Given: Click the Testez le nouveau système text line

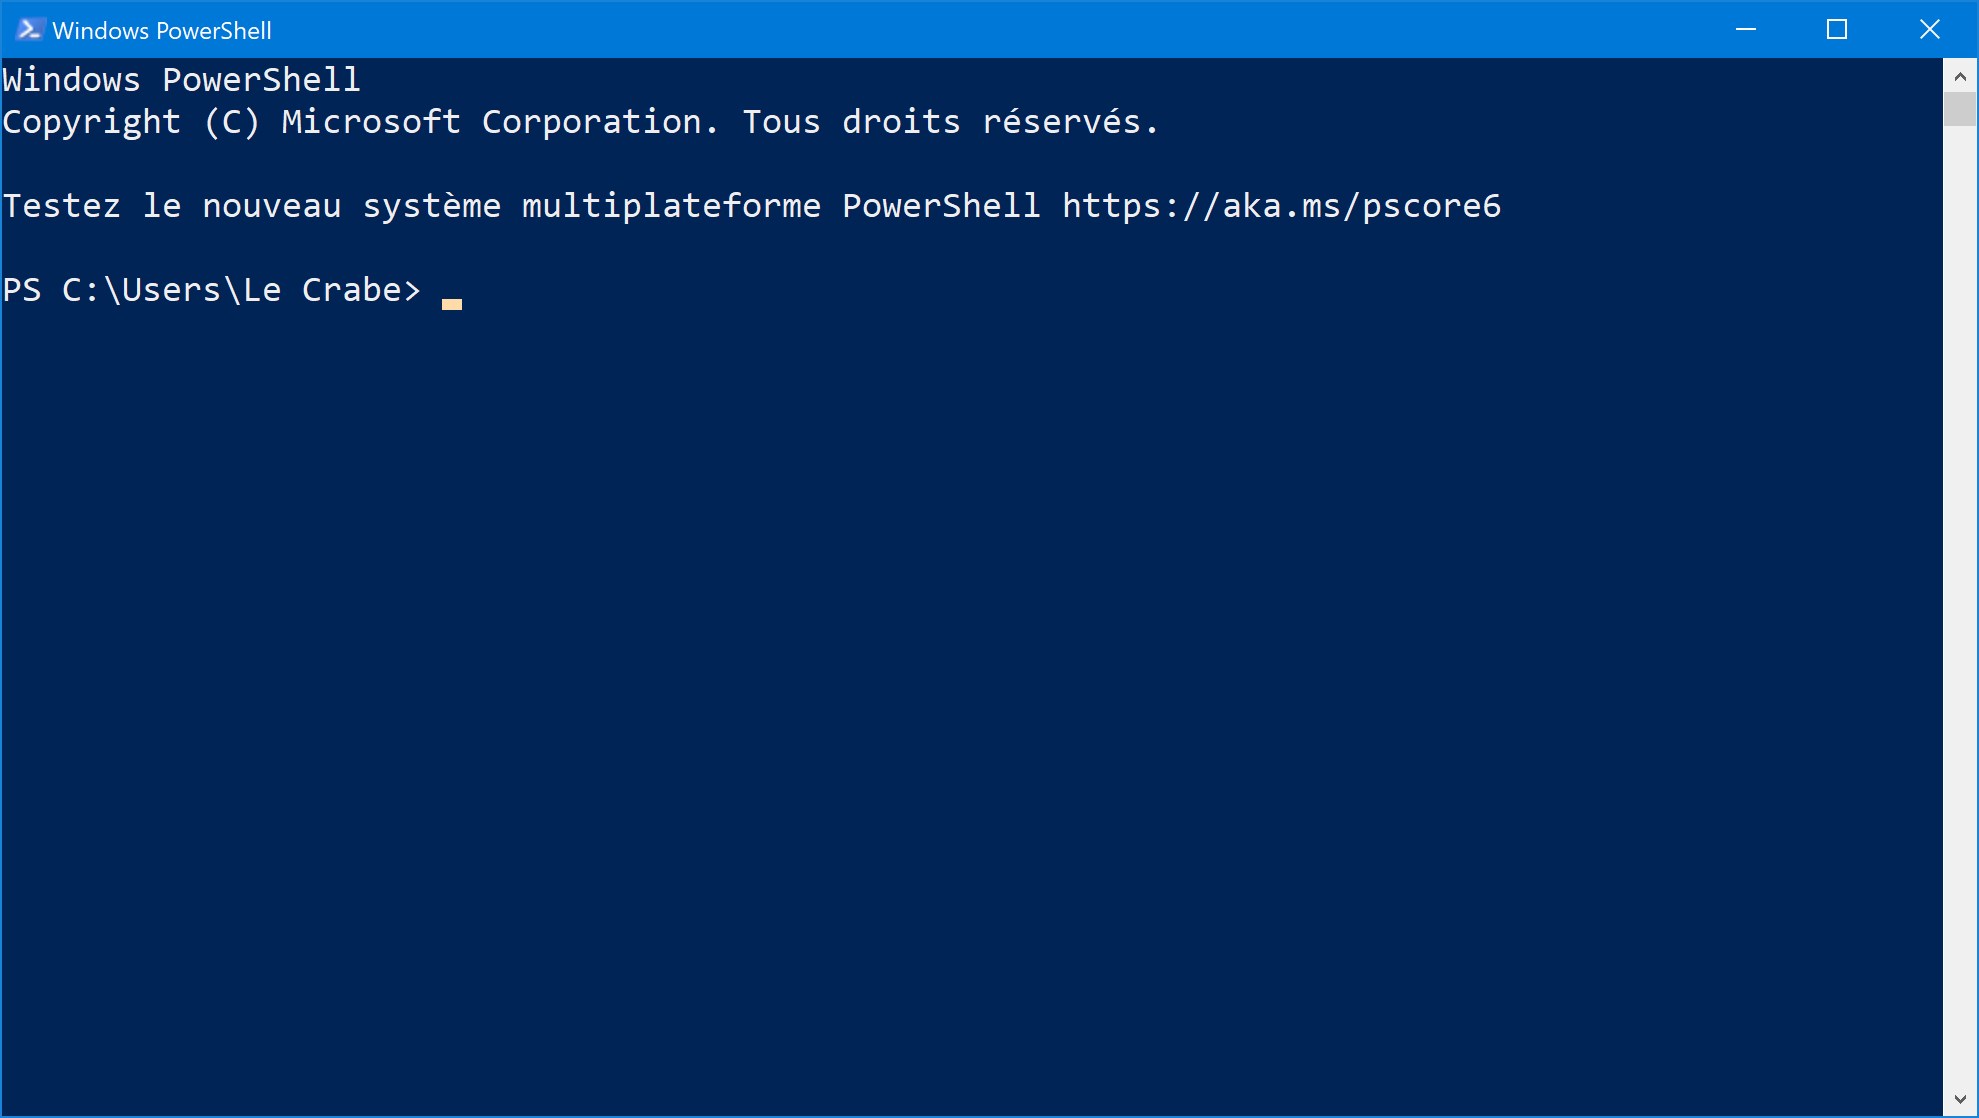Looking at the screenshot, I should (250, 205).
